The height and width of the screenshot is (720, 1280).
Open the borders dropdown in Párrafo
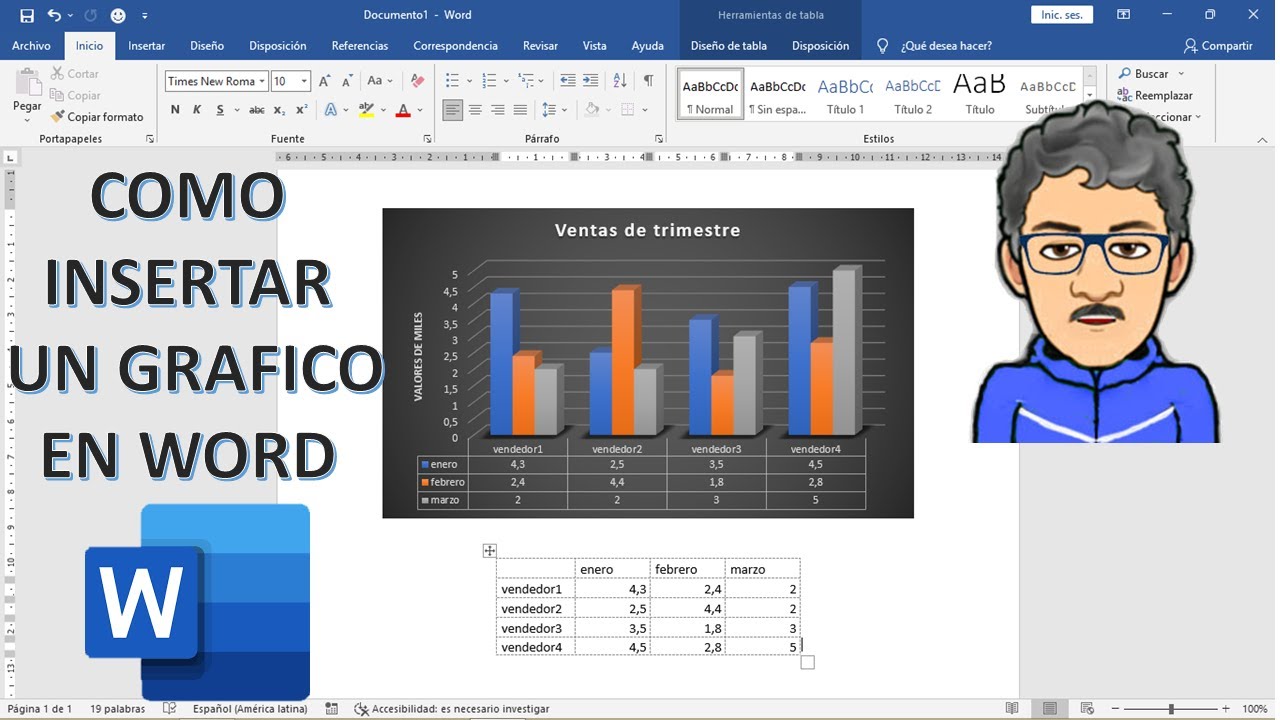coord(644,110)
